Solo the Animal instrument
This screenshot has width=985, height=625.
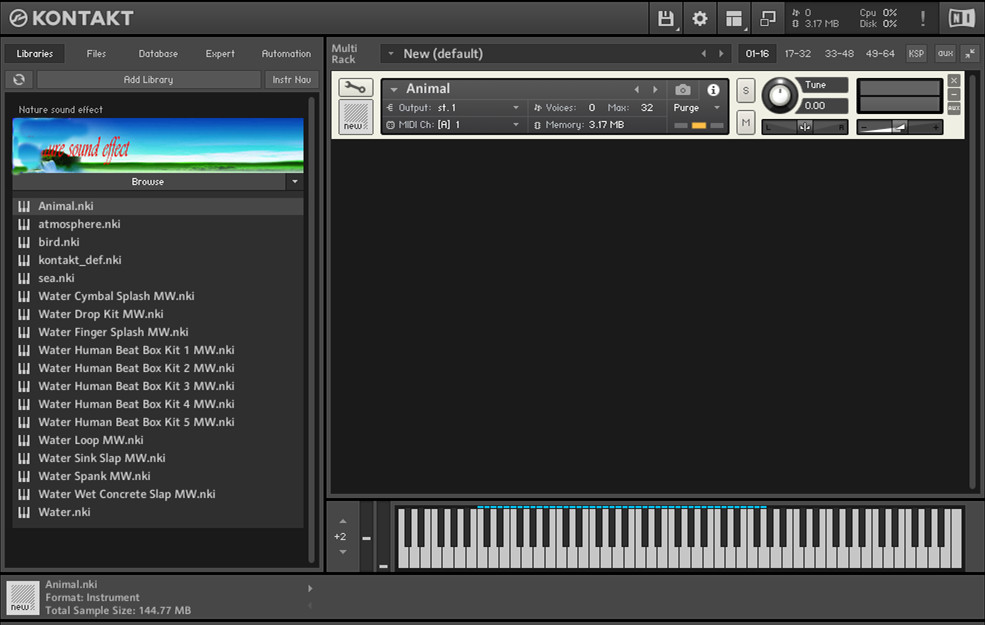(746, 90)
